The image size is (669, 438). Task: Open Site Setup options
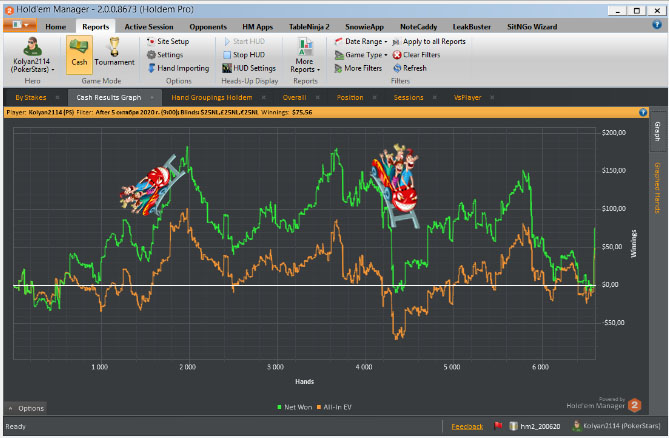(168, 41)
